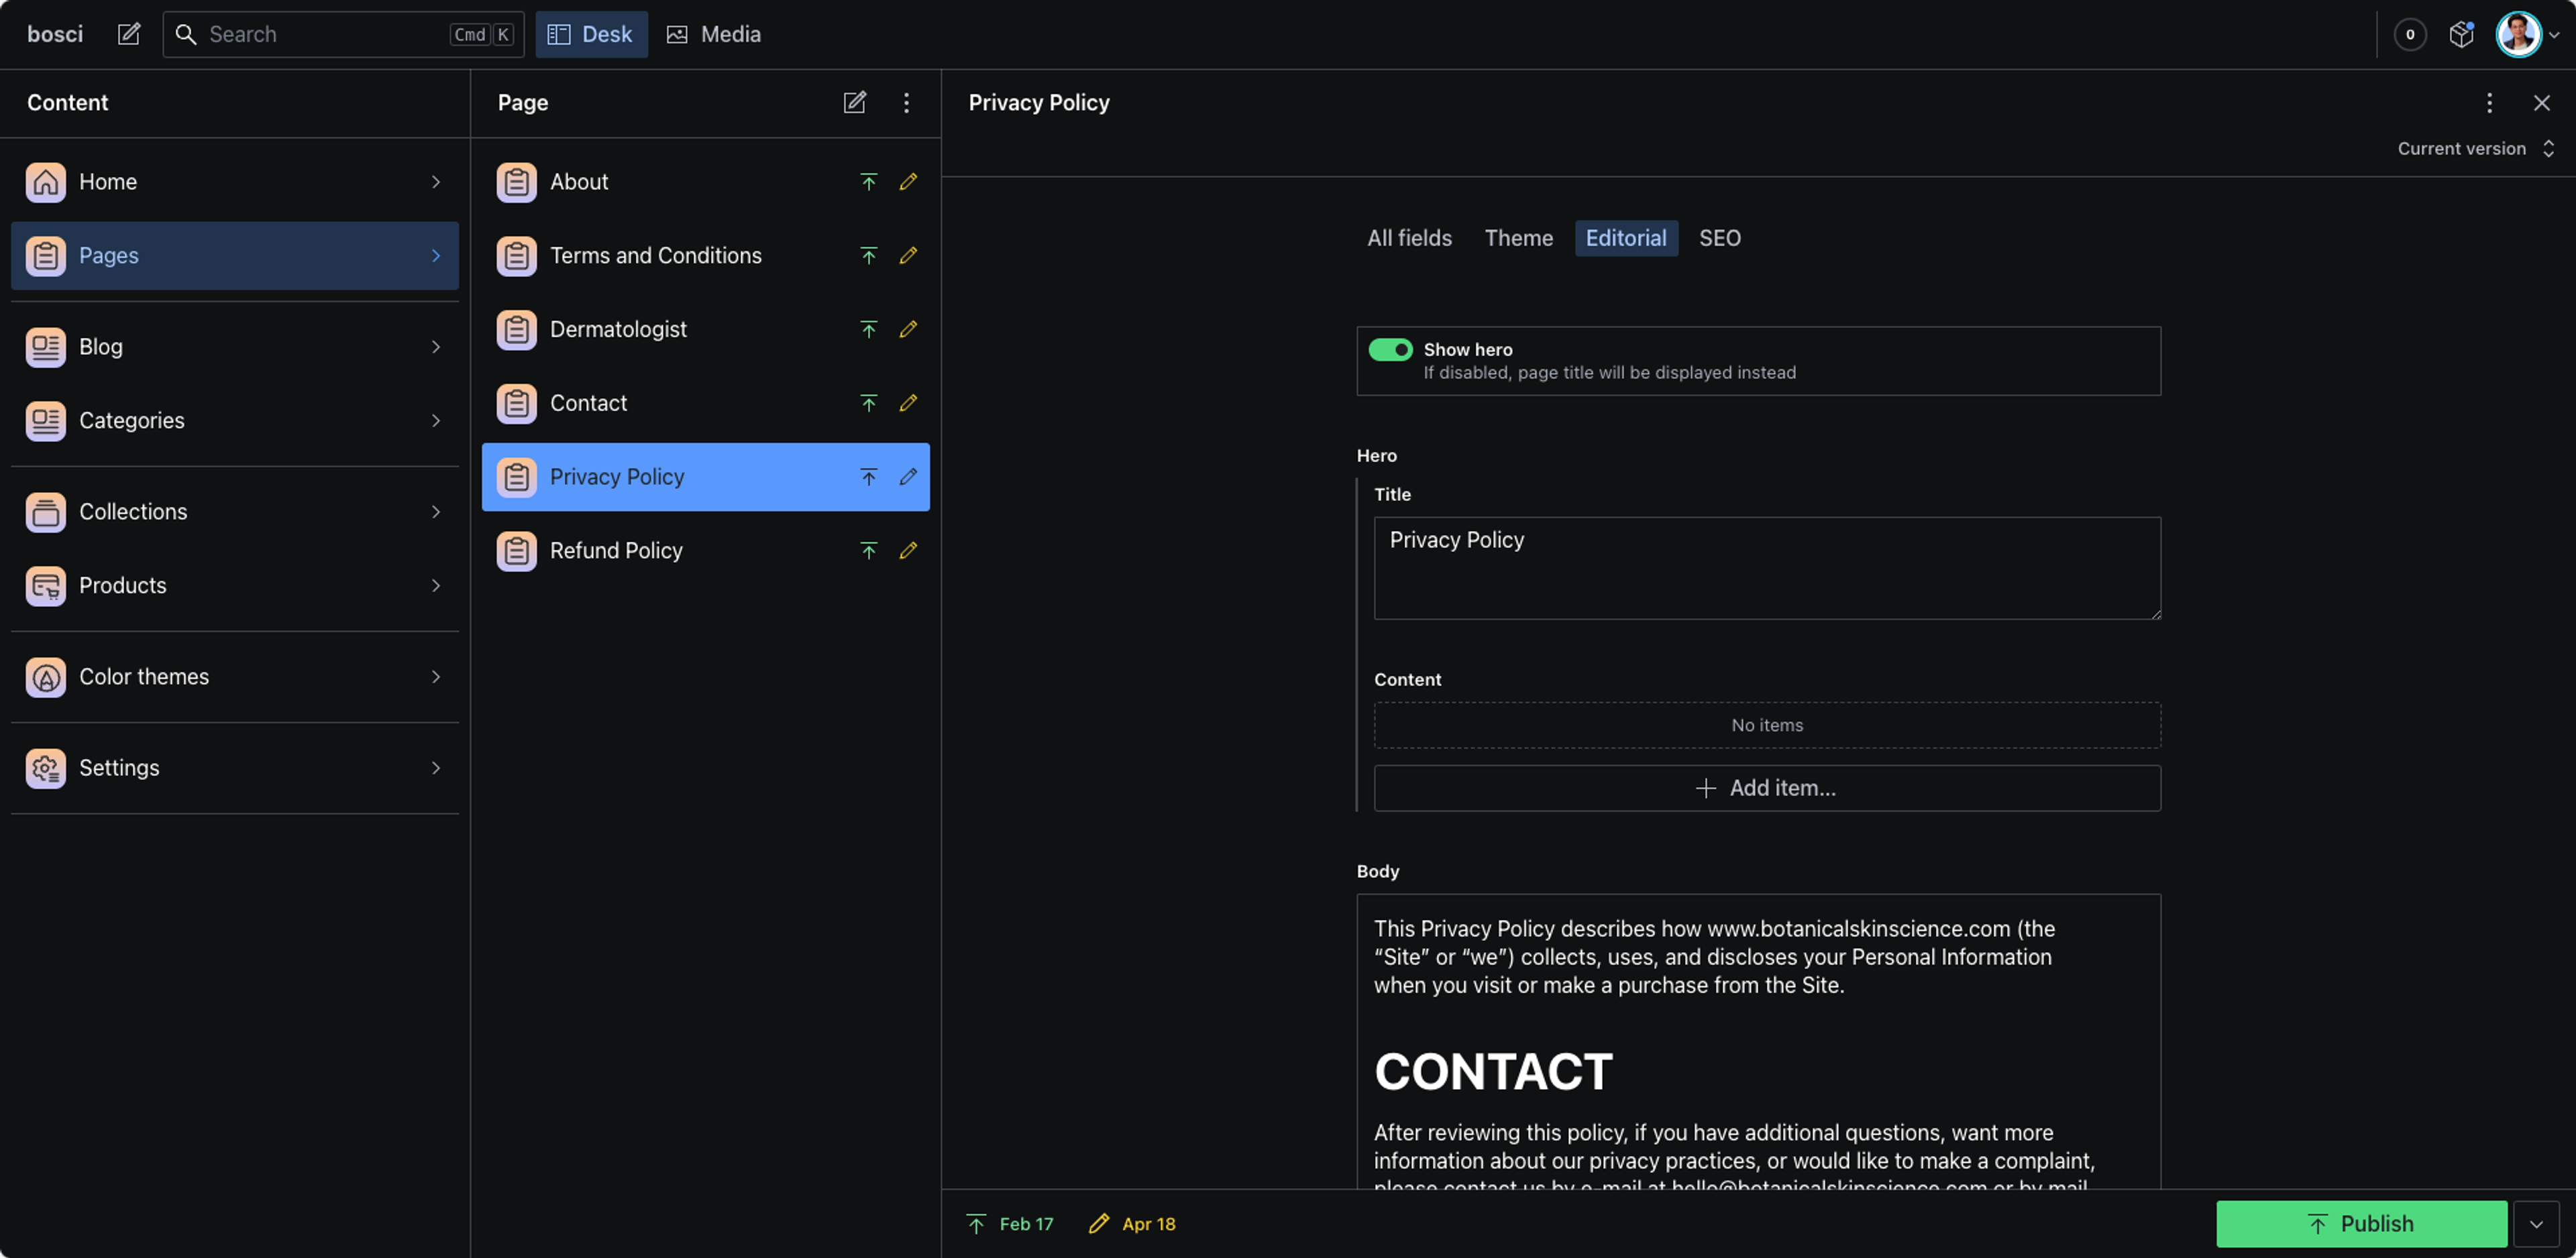Open the Privacy Policy document options menu
Viewport: 2576px width, 1258px height.
(2489, 102)
